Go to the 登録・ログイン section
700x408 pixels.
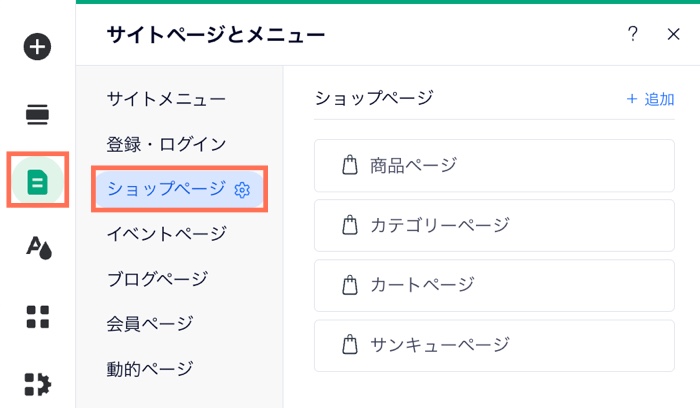166,144
